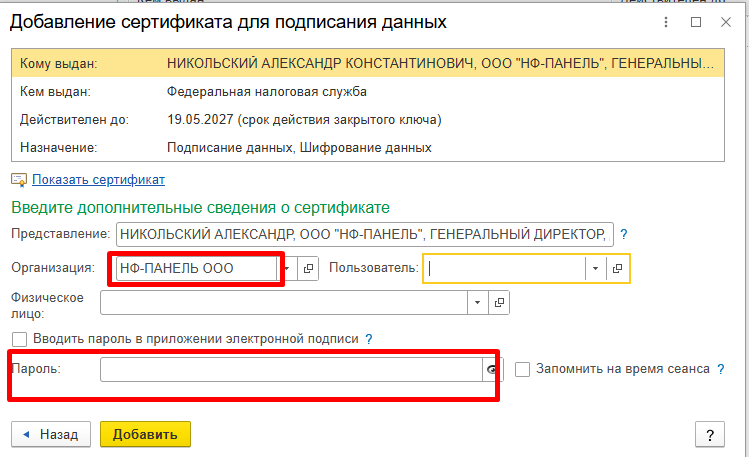Show help for Запомнить на время сеанса
The width and height of the screenshot is (749, 457).
pyautogui.click(x=720, y=369)
